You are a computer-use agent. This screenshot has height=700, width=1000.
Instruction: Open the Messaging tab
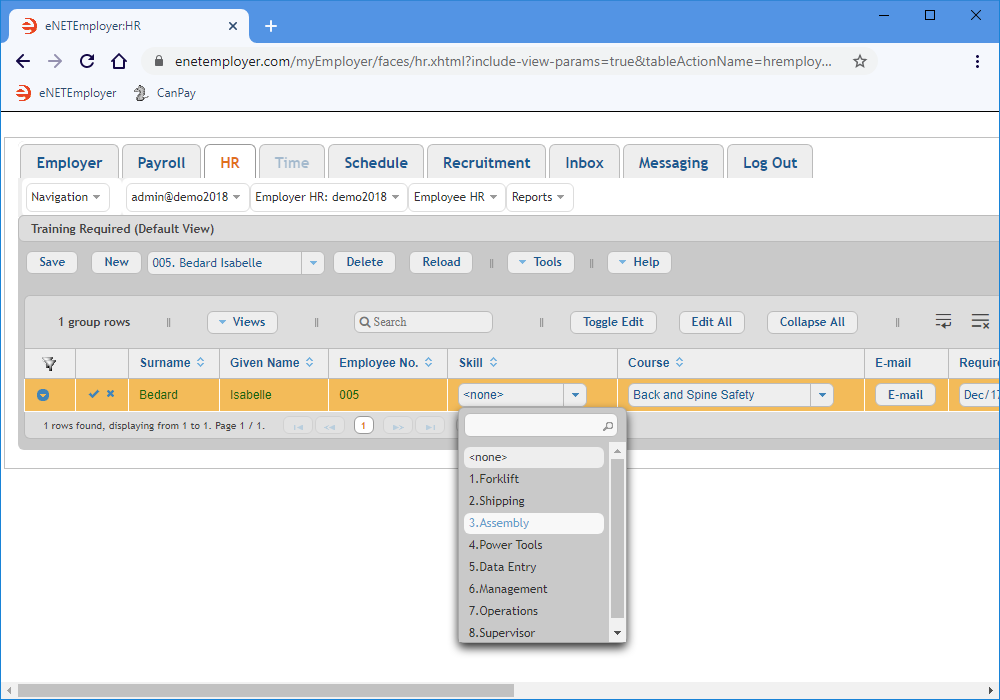(673, 162)
